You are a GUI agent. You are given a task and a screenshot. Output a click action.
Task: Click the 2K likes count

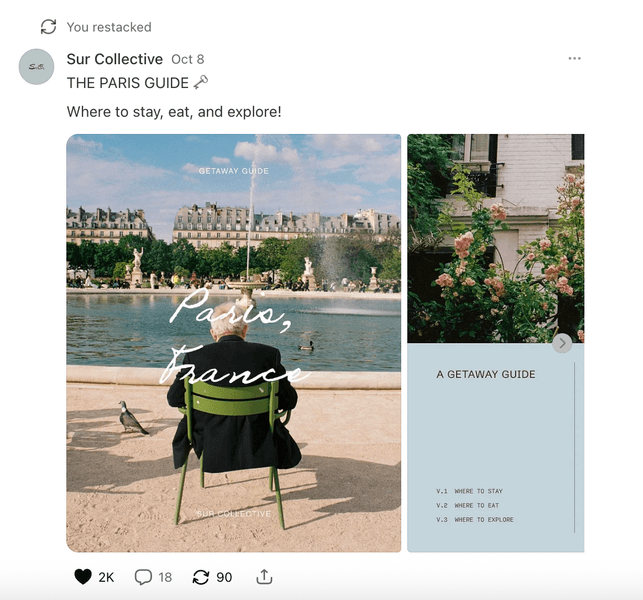coord(106,577)
